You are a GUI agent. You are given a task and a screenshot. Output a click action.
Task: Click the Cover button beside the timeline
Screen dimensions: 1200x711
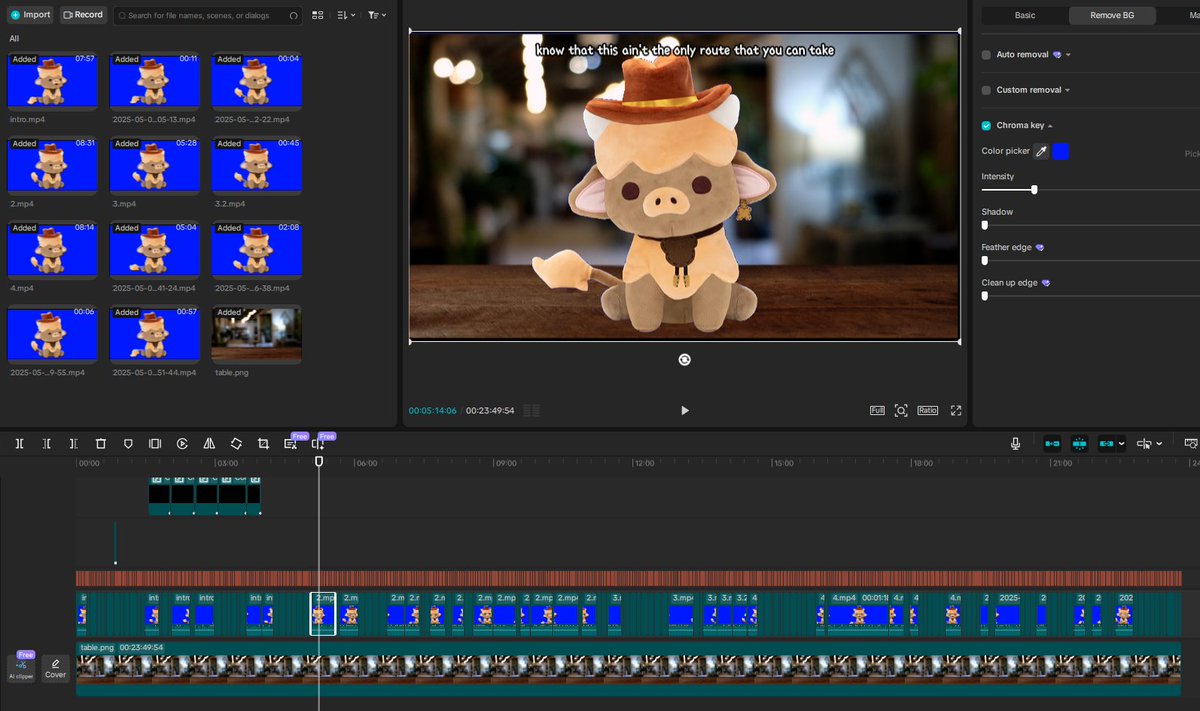pos(55,667)
